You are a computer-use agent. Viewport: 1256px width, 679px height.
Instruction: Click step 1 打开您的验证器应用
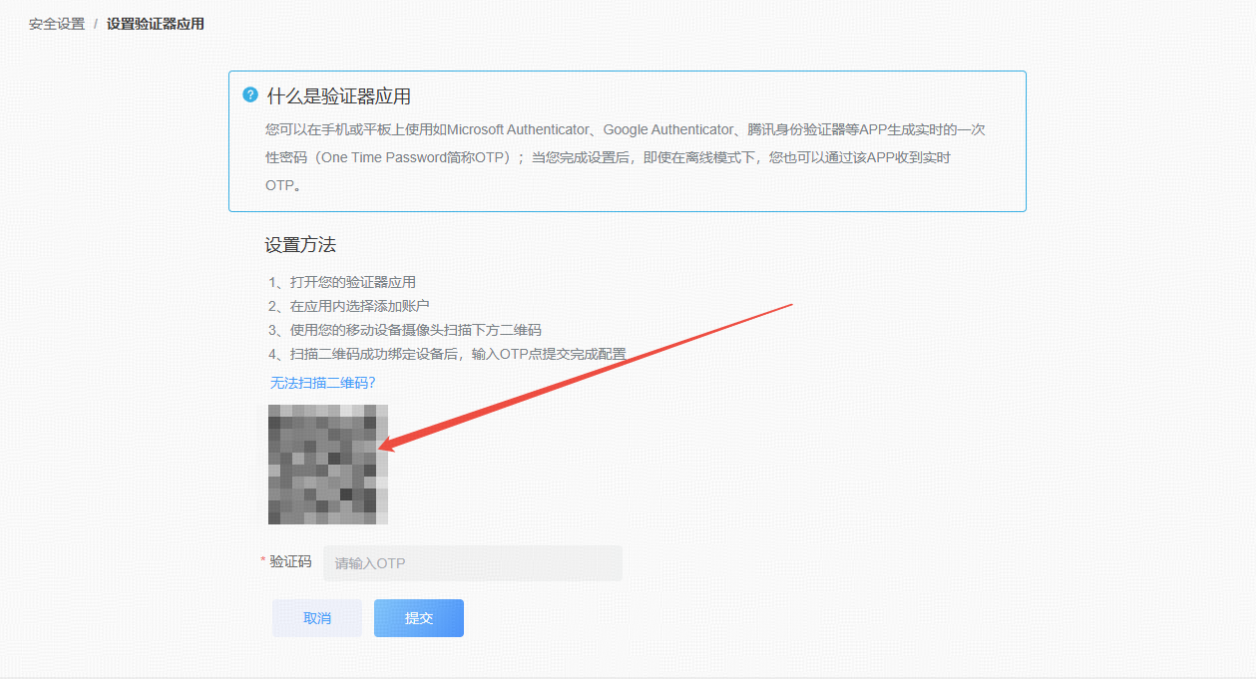342,282
